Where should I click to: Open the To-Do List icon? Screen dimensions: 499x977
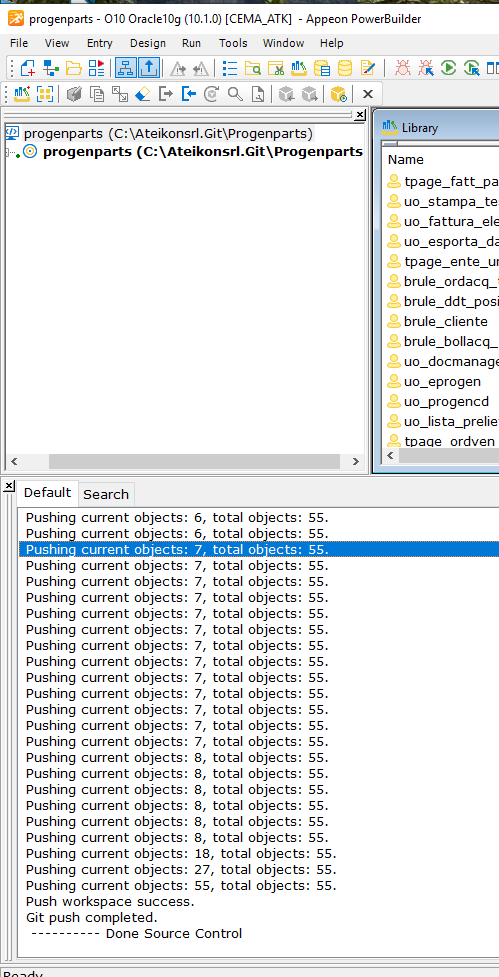[x=230, y=67]
